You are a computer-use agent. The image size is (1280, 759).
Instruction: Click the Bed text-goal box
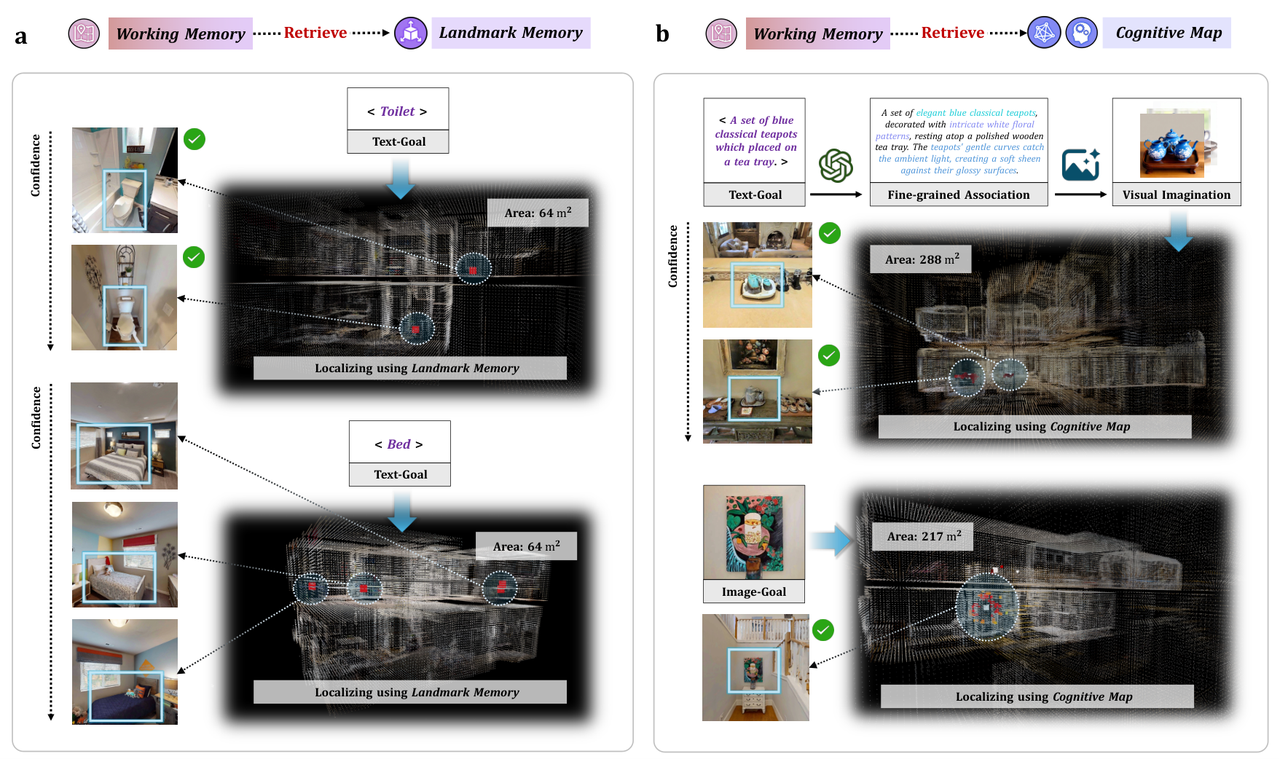(400, 453)
